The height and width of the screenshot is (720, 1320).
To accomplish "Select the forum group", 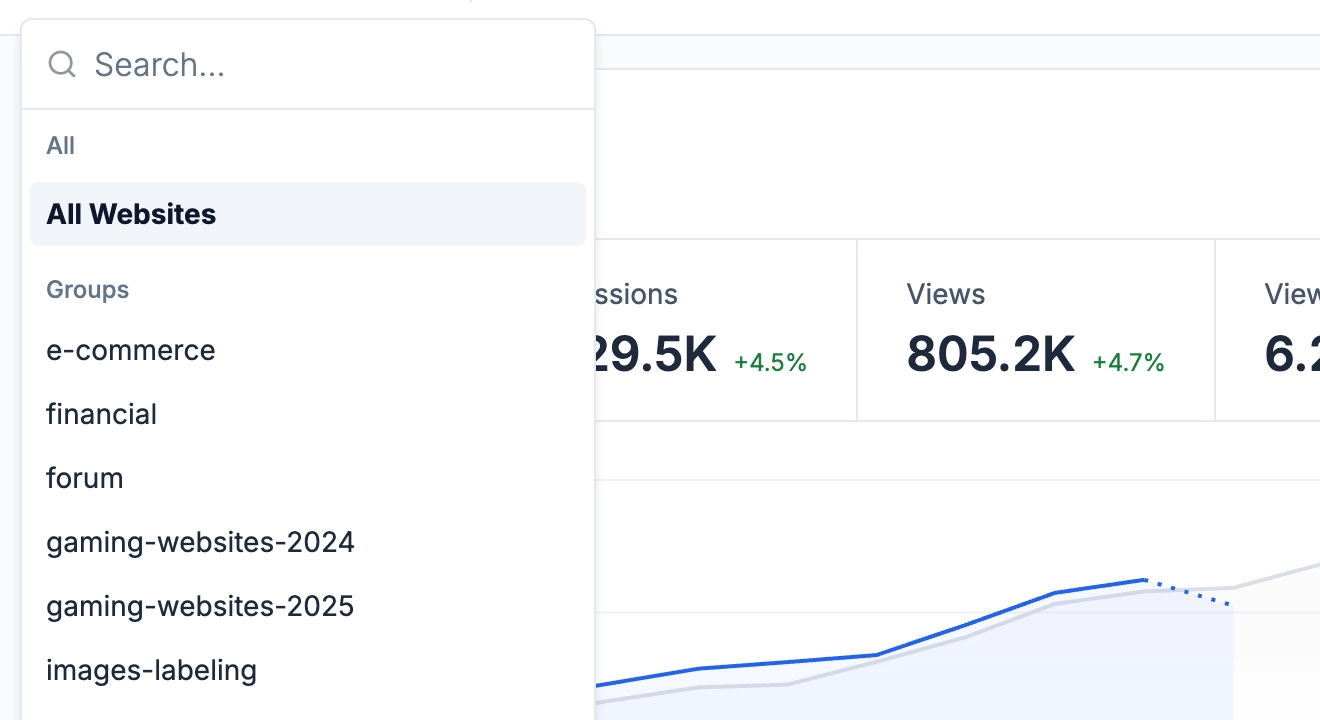I will 85,479.
